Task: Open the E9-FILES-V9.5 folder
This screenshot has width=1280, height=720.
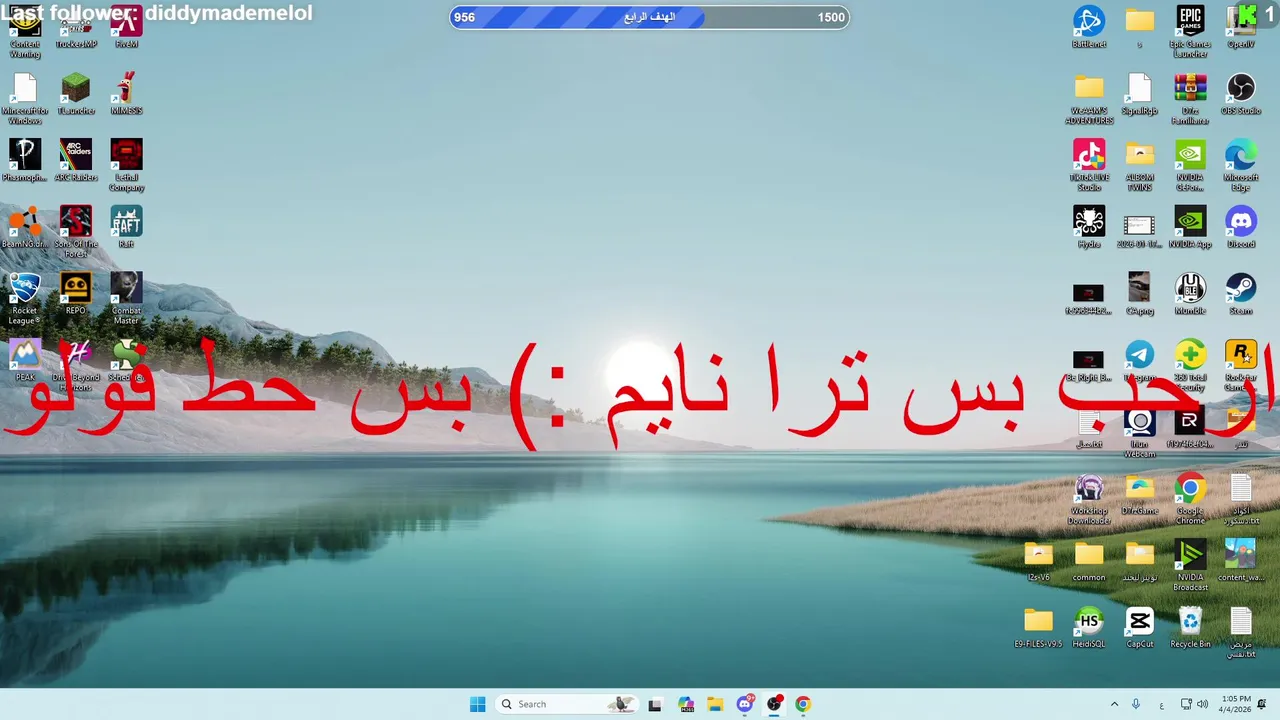Action: pos(1038,628)
